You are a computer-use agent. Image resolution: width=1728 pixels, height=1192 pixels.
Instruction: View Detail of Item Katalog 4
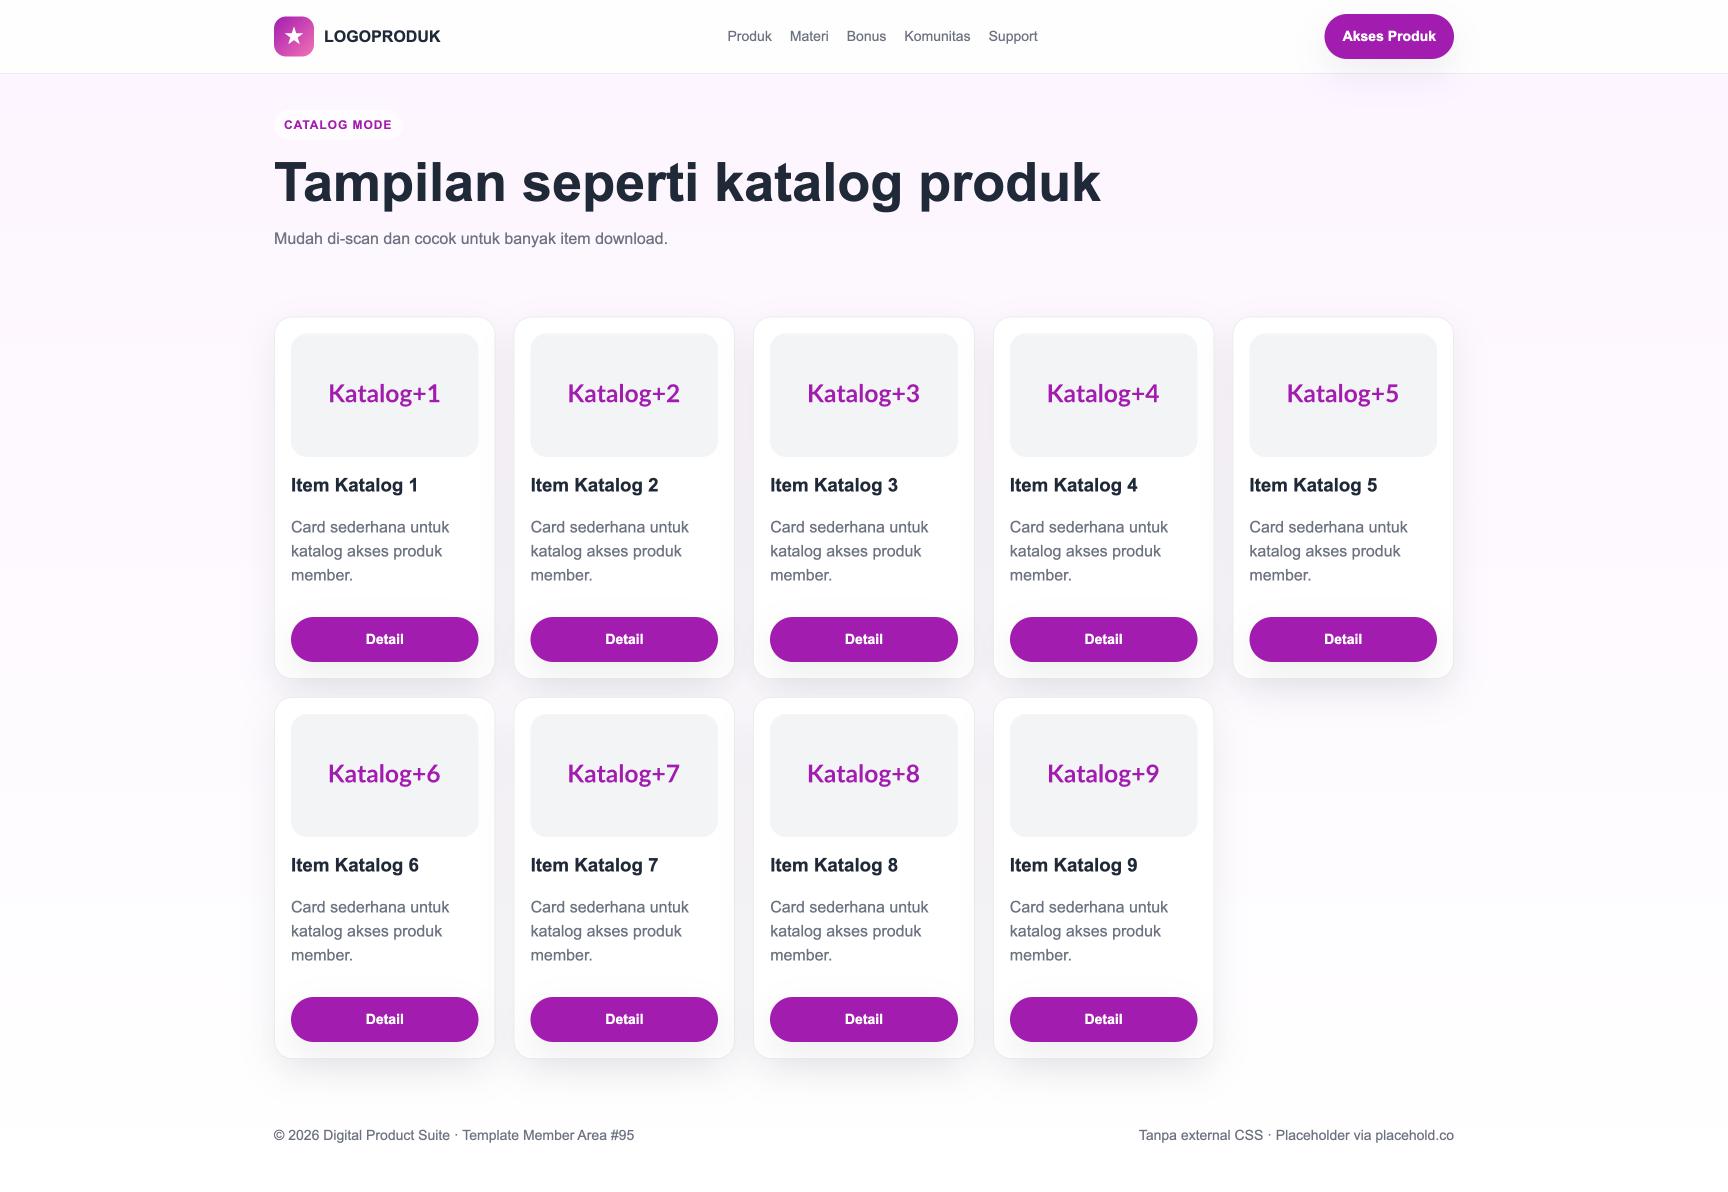1103,639
